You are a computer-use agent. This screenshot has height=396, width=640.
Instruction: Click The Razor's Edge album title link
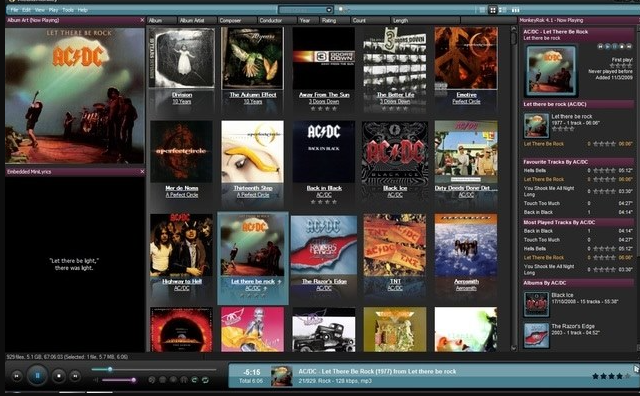click(x=324, y=281)
